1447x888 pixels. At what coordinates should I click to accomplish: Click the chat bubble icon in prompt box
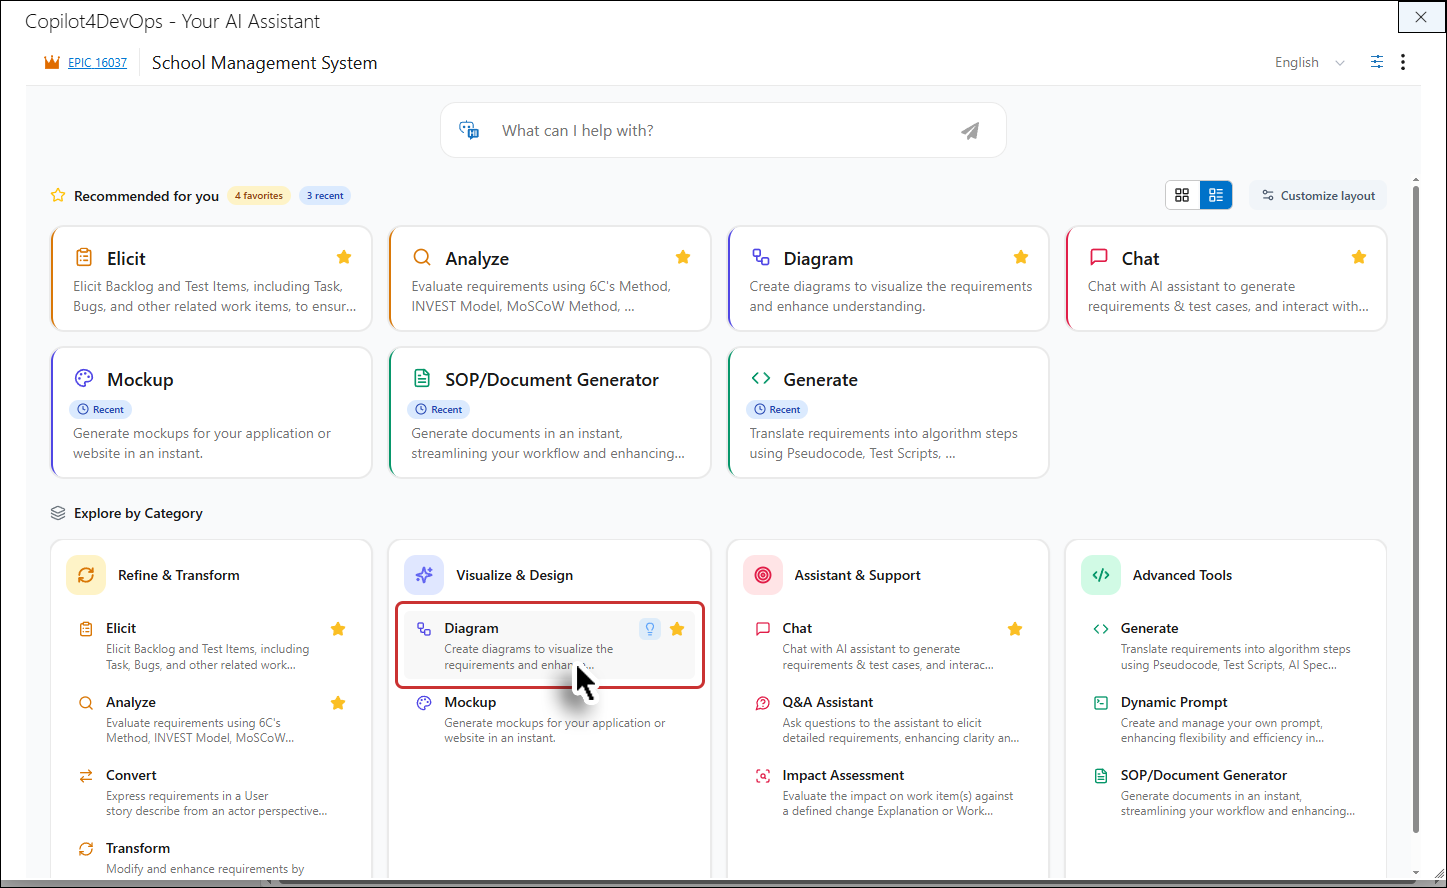click(x=469, y=130)
